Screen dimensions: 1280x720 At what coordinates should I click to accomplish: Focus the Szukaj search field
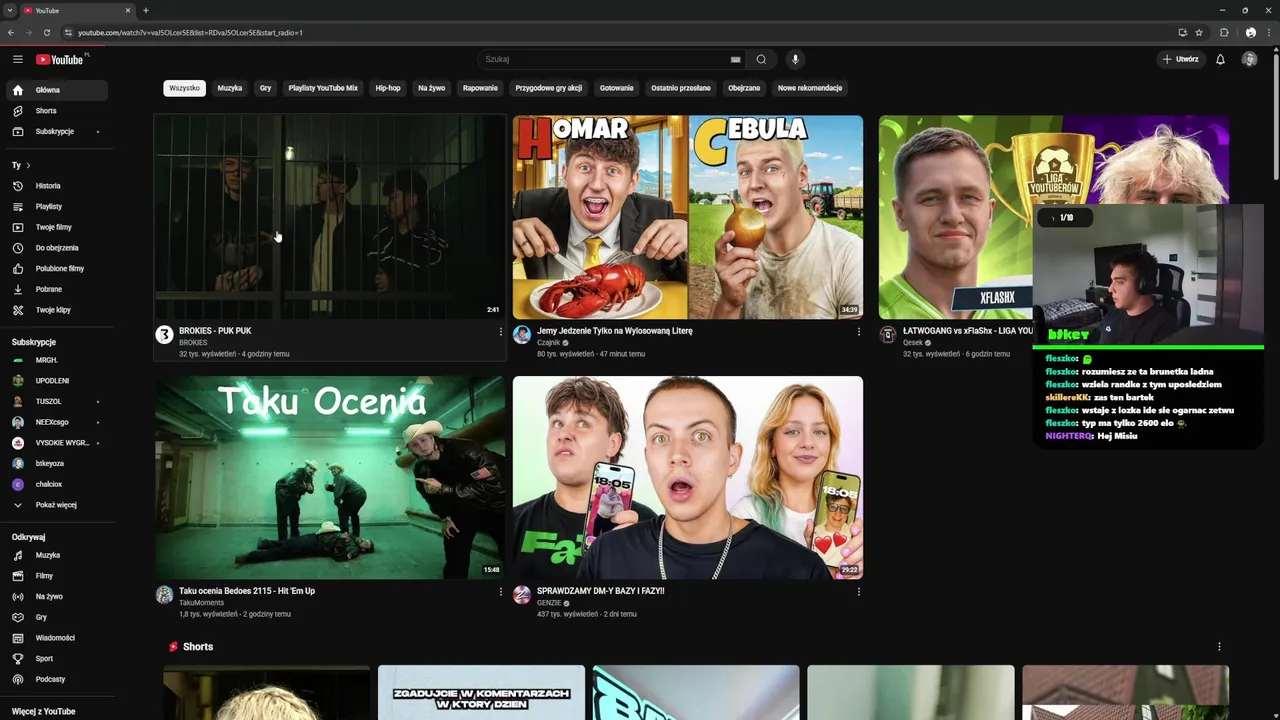[605, 59]
